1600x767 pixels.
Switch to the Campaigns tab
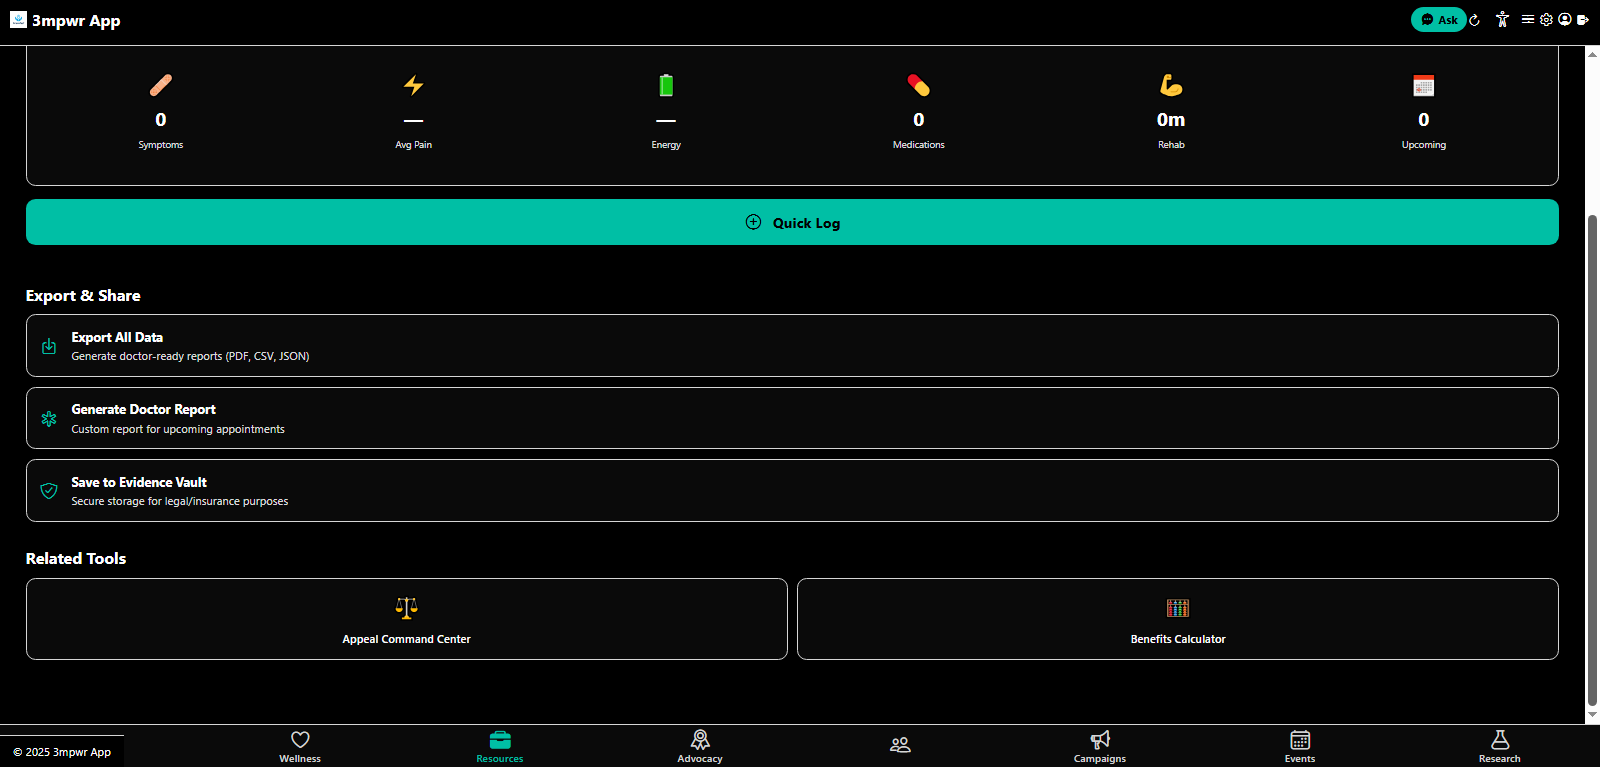pos(1100,746)
